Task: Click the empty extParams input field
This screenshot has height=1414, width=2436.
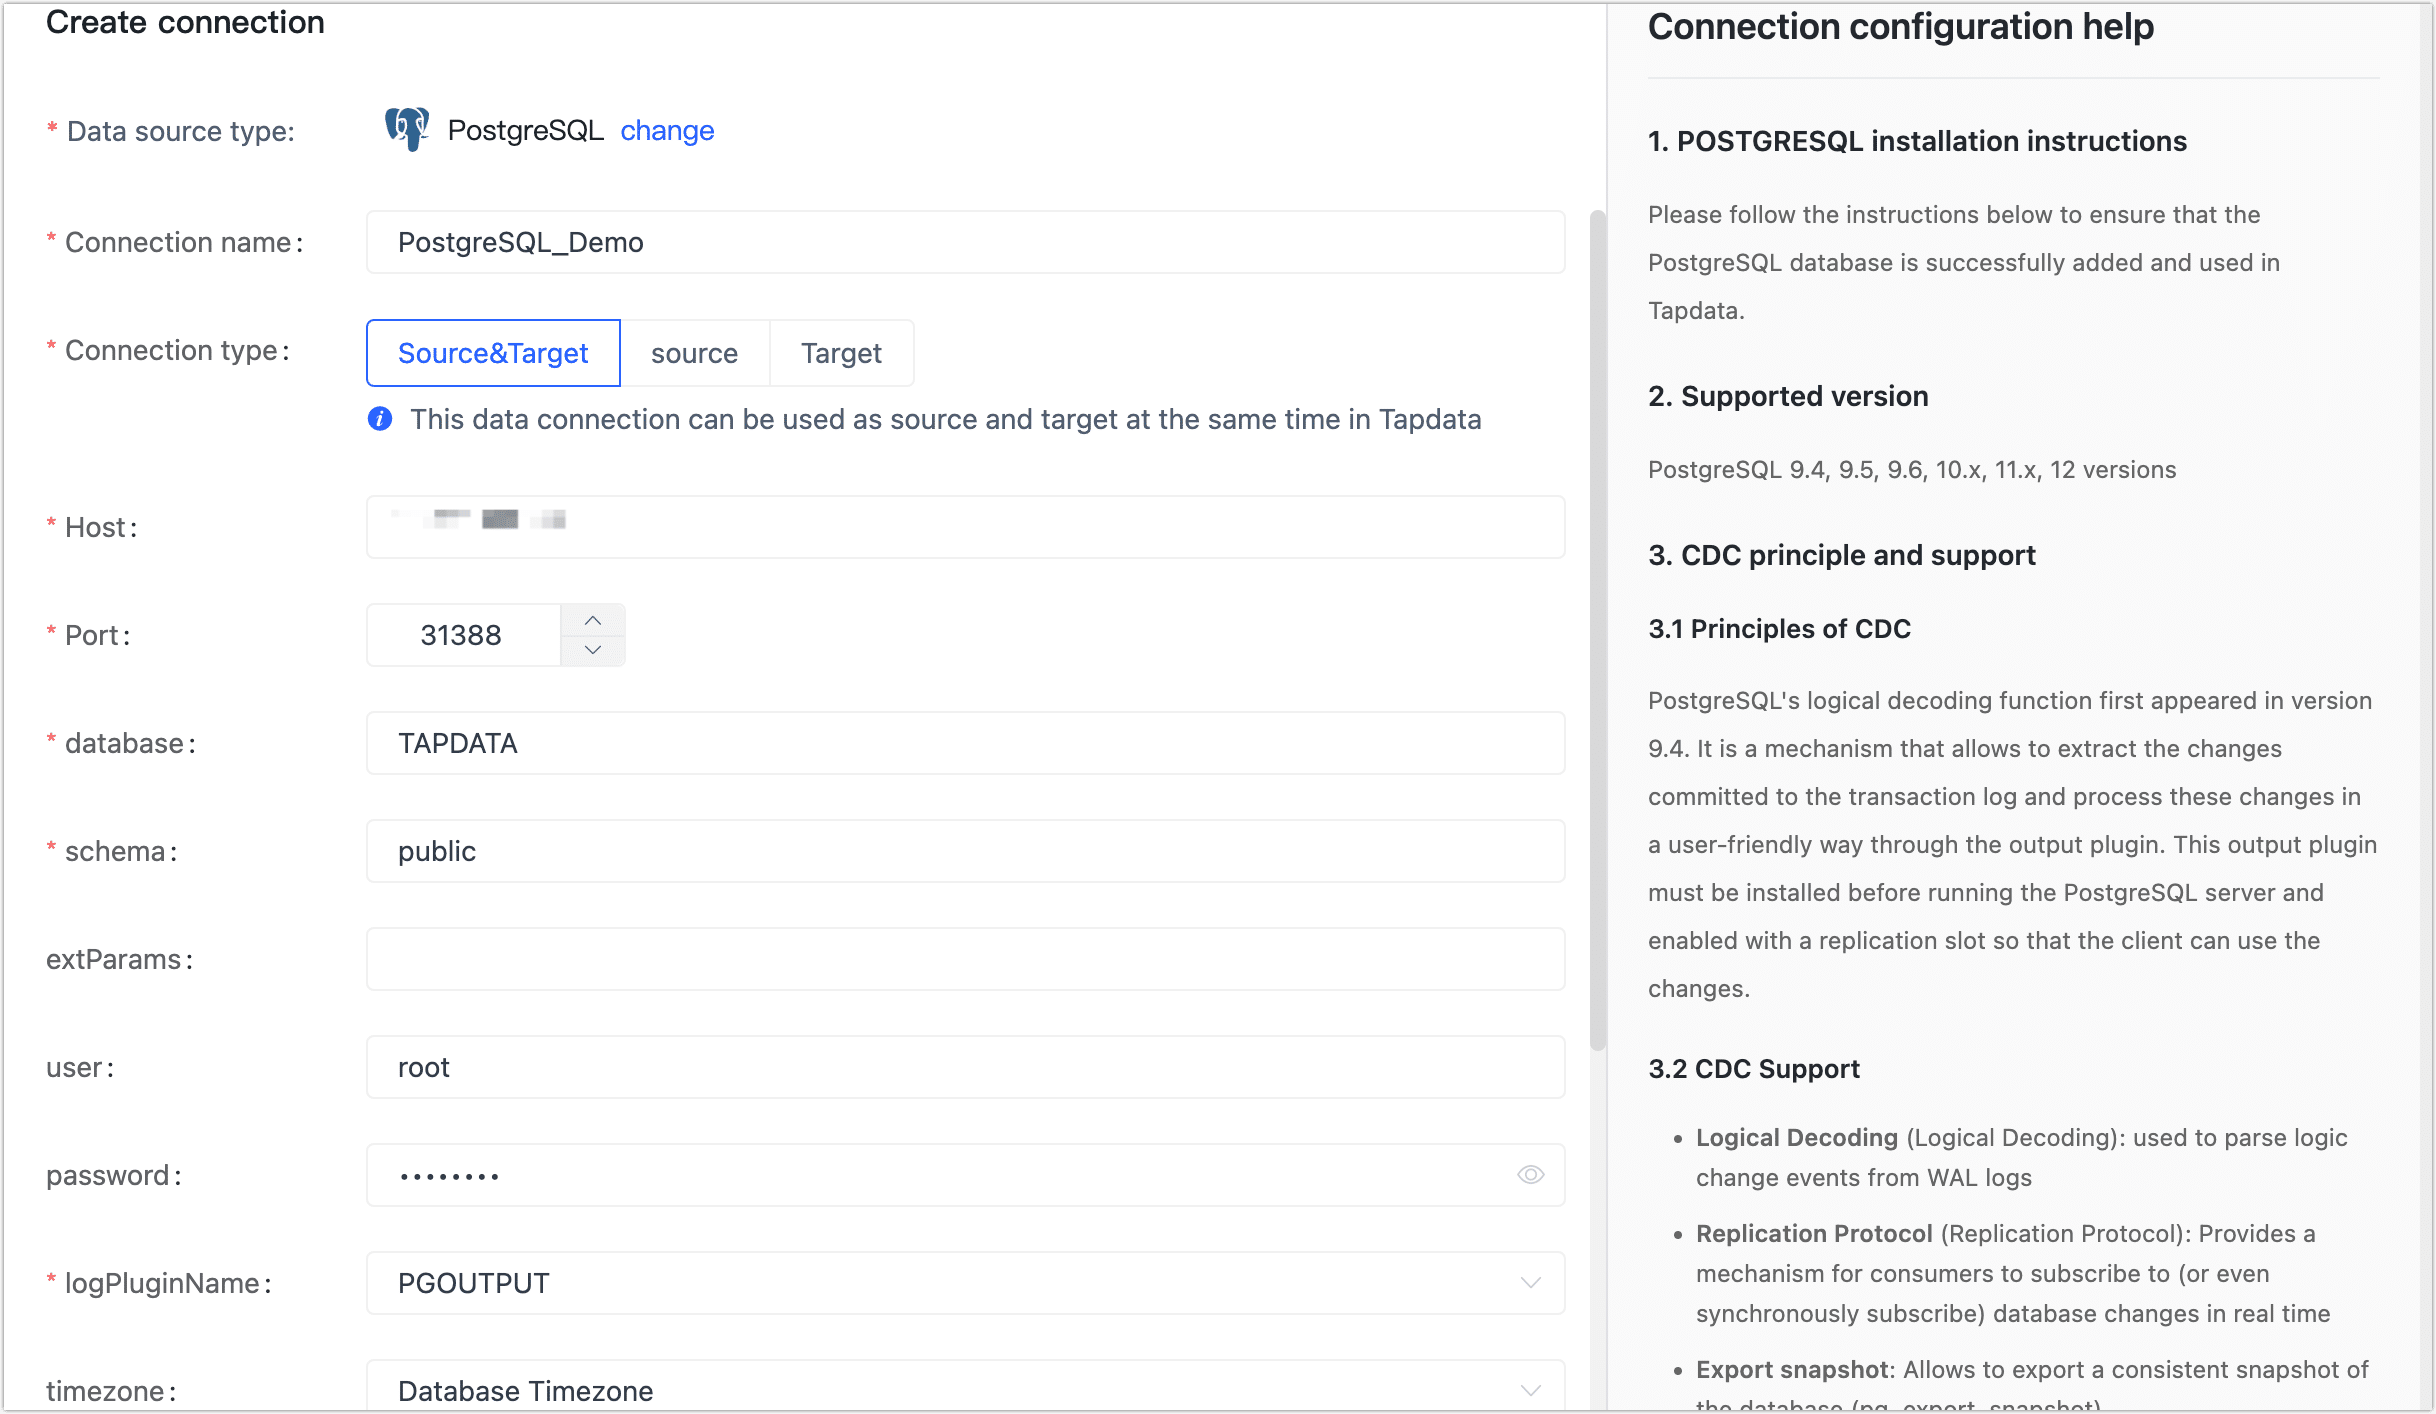Action: (965, 959)
